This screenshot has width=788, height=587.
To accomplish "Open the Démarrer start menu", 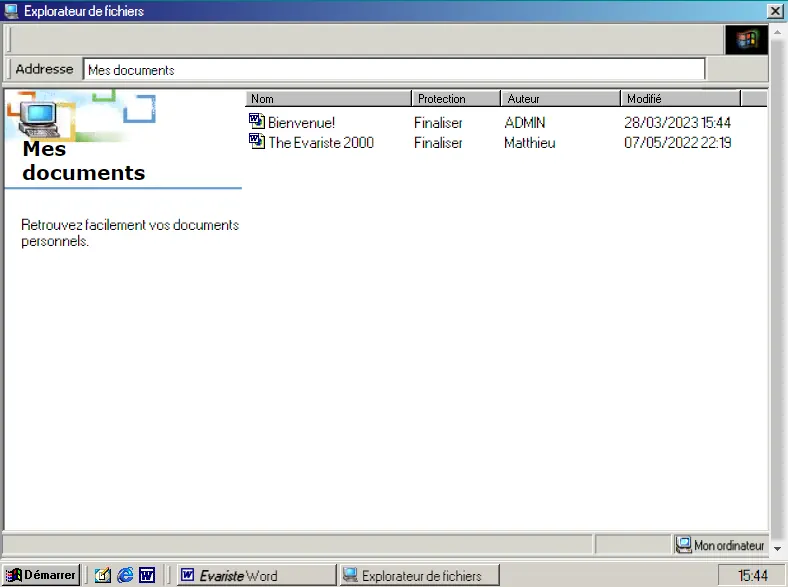I will tap(41, 575).
